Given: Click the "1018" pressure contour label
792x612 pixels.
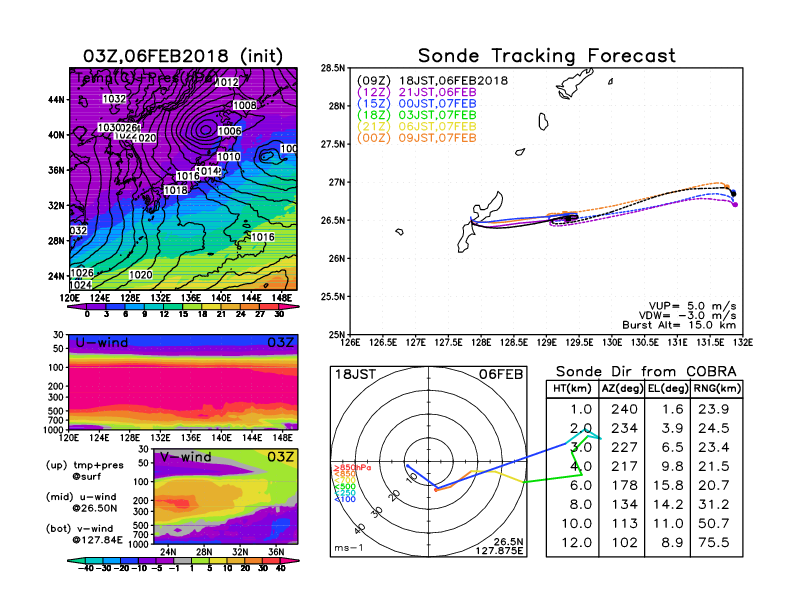Looking at the screenshot, I should (176, 190).
